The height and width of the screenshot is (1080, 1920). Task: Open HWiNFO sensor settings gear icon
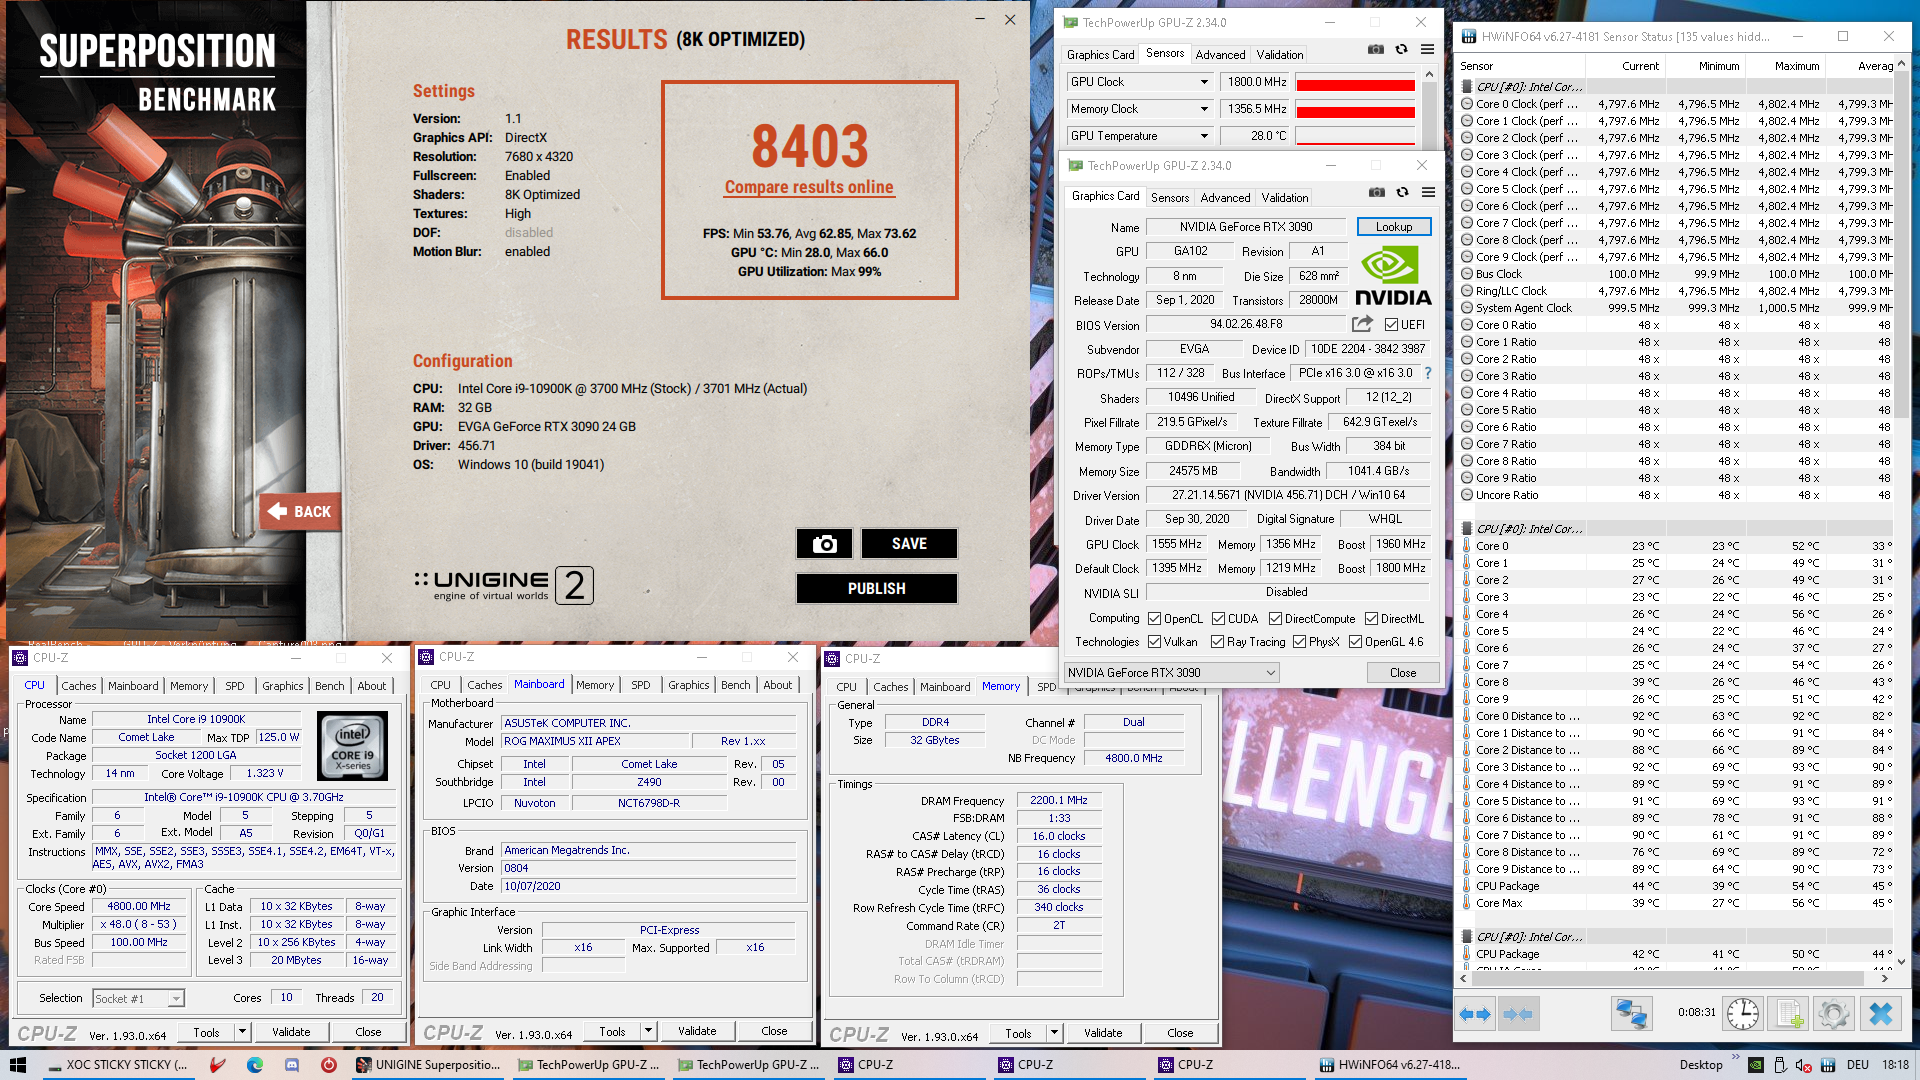1834,1014
